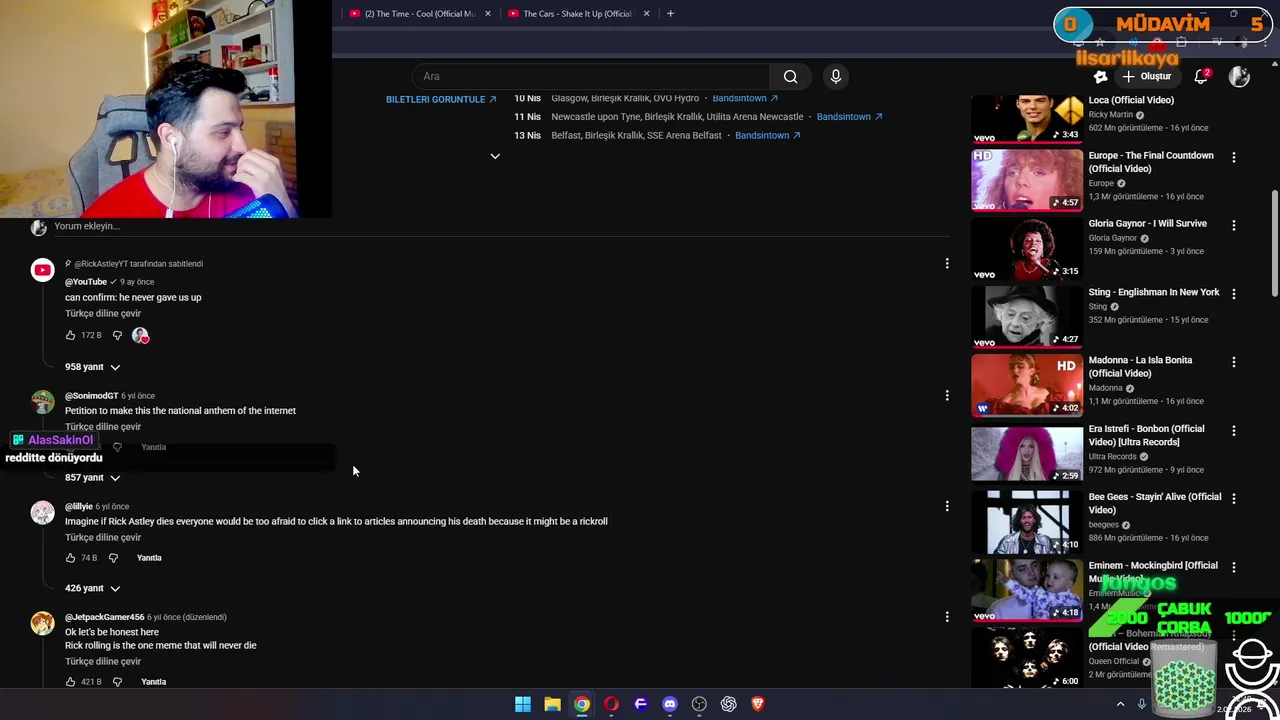Reply to the @JetpackGamer456 comment
The height and width of the screenshot is (720, 1280).
tap(153, 682)
